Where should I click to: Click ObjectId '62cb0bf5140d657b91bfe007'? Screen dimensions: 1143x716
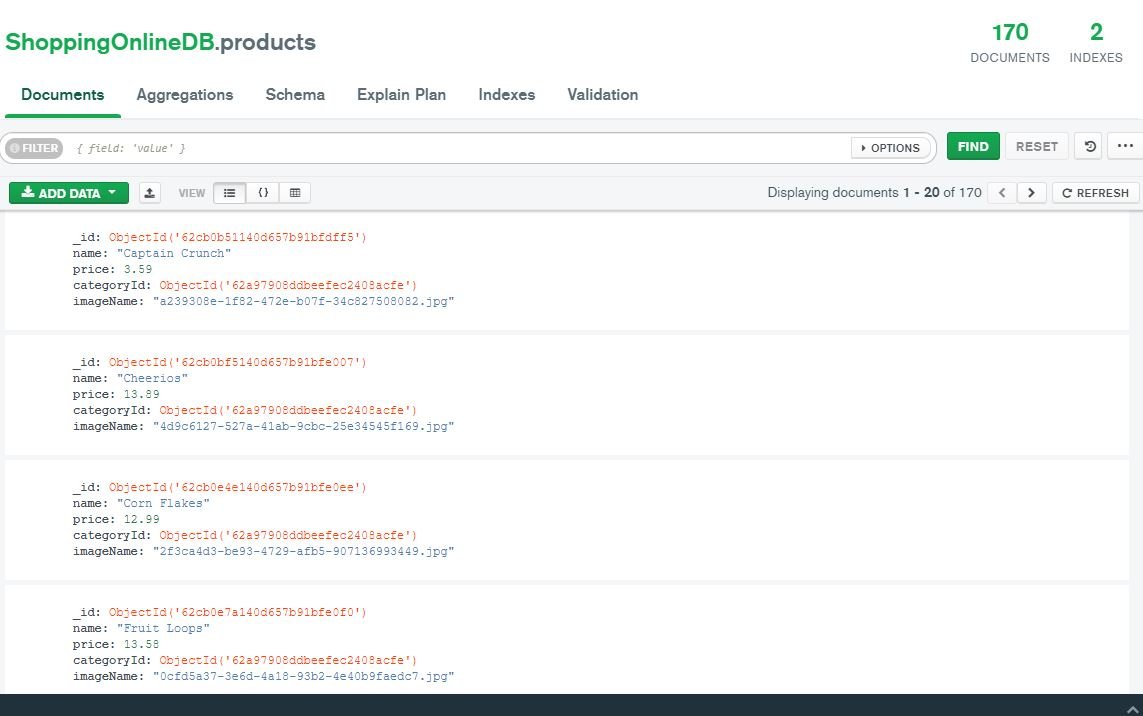pos(238,362)
